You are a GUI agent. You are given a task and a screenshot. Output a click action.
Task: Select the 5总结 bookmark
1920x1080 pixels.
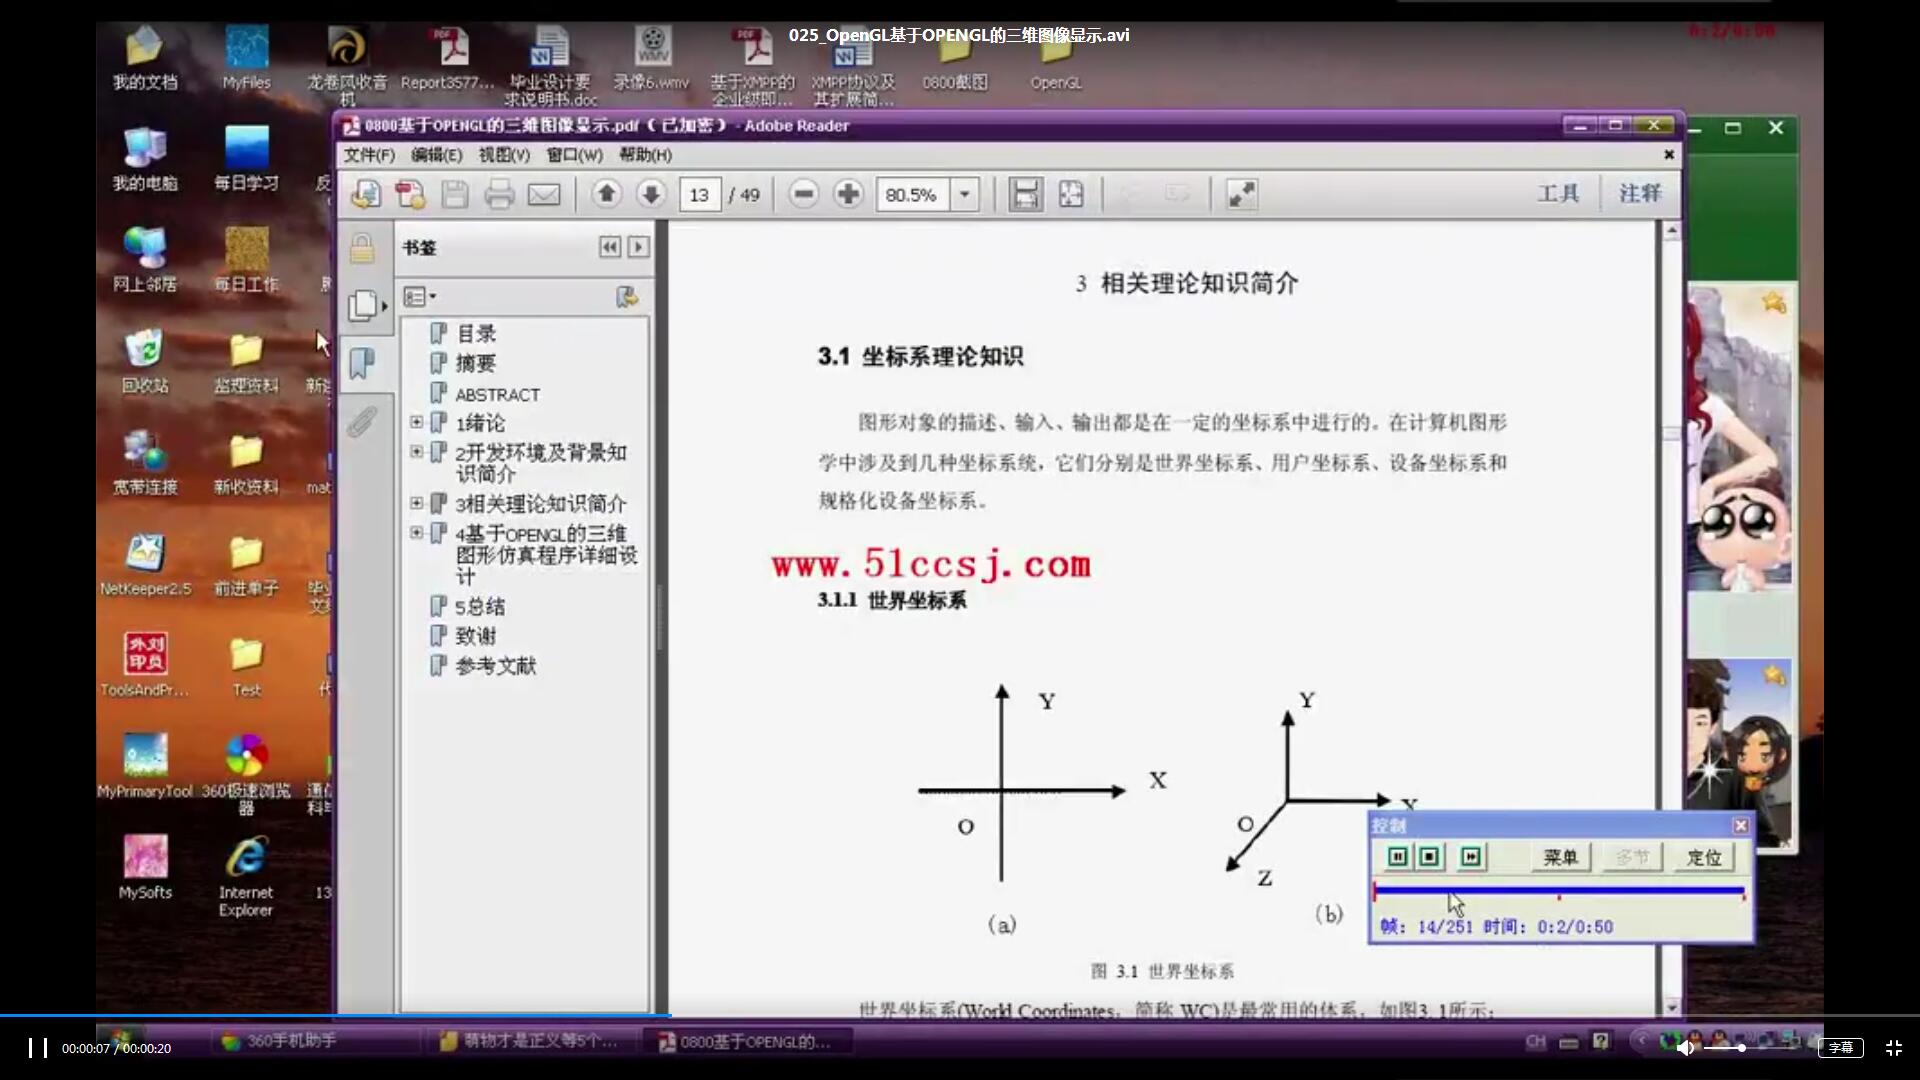[480, 607]
